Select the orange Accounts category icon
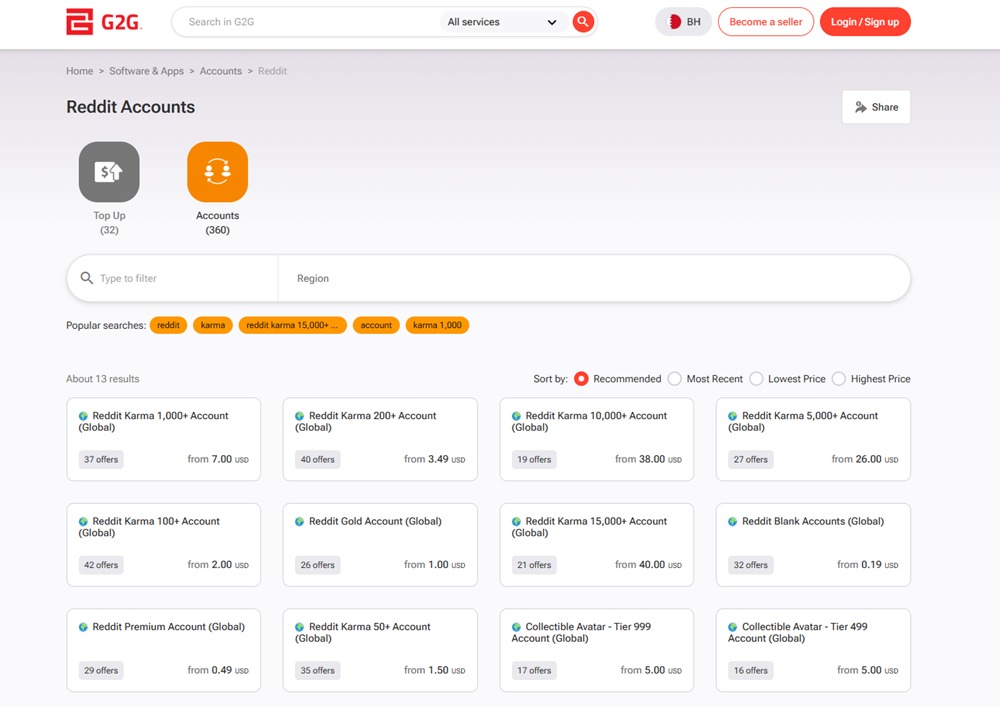 (217, 172)
